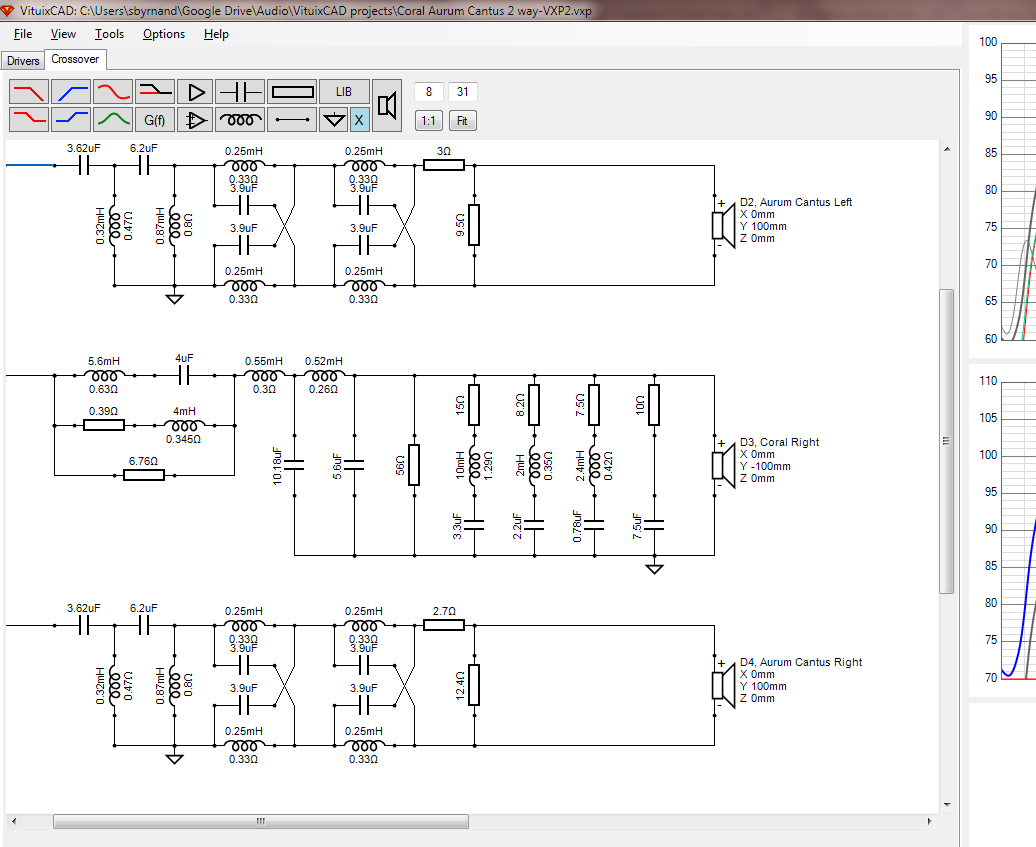Select the blue high-pass filter block
1036x847 pixels.
71,92
